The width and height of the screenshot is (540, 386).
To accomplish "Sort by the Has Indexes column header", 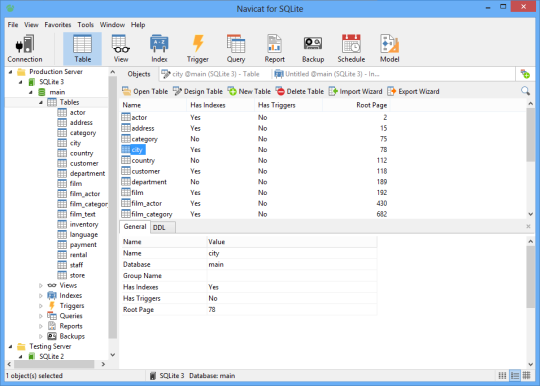I will coord(220,105).
